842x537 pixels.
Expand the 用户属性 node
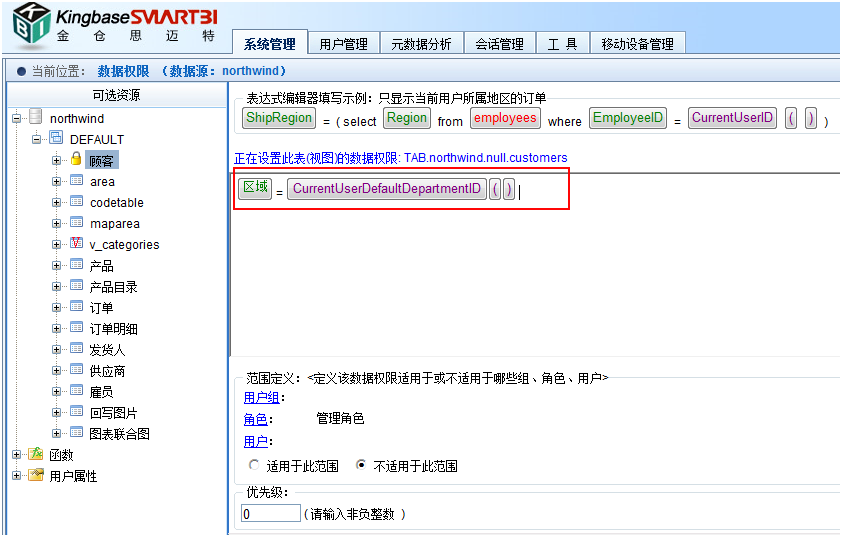(17, 475)
